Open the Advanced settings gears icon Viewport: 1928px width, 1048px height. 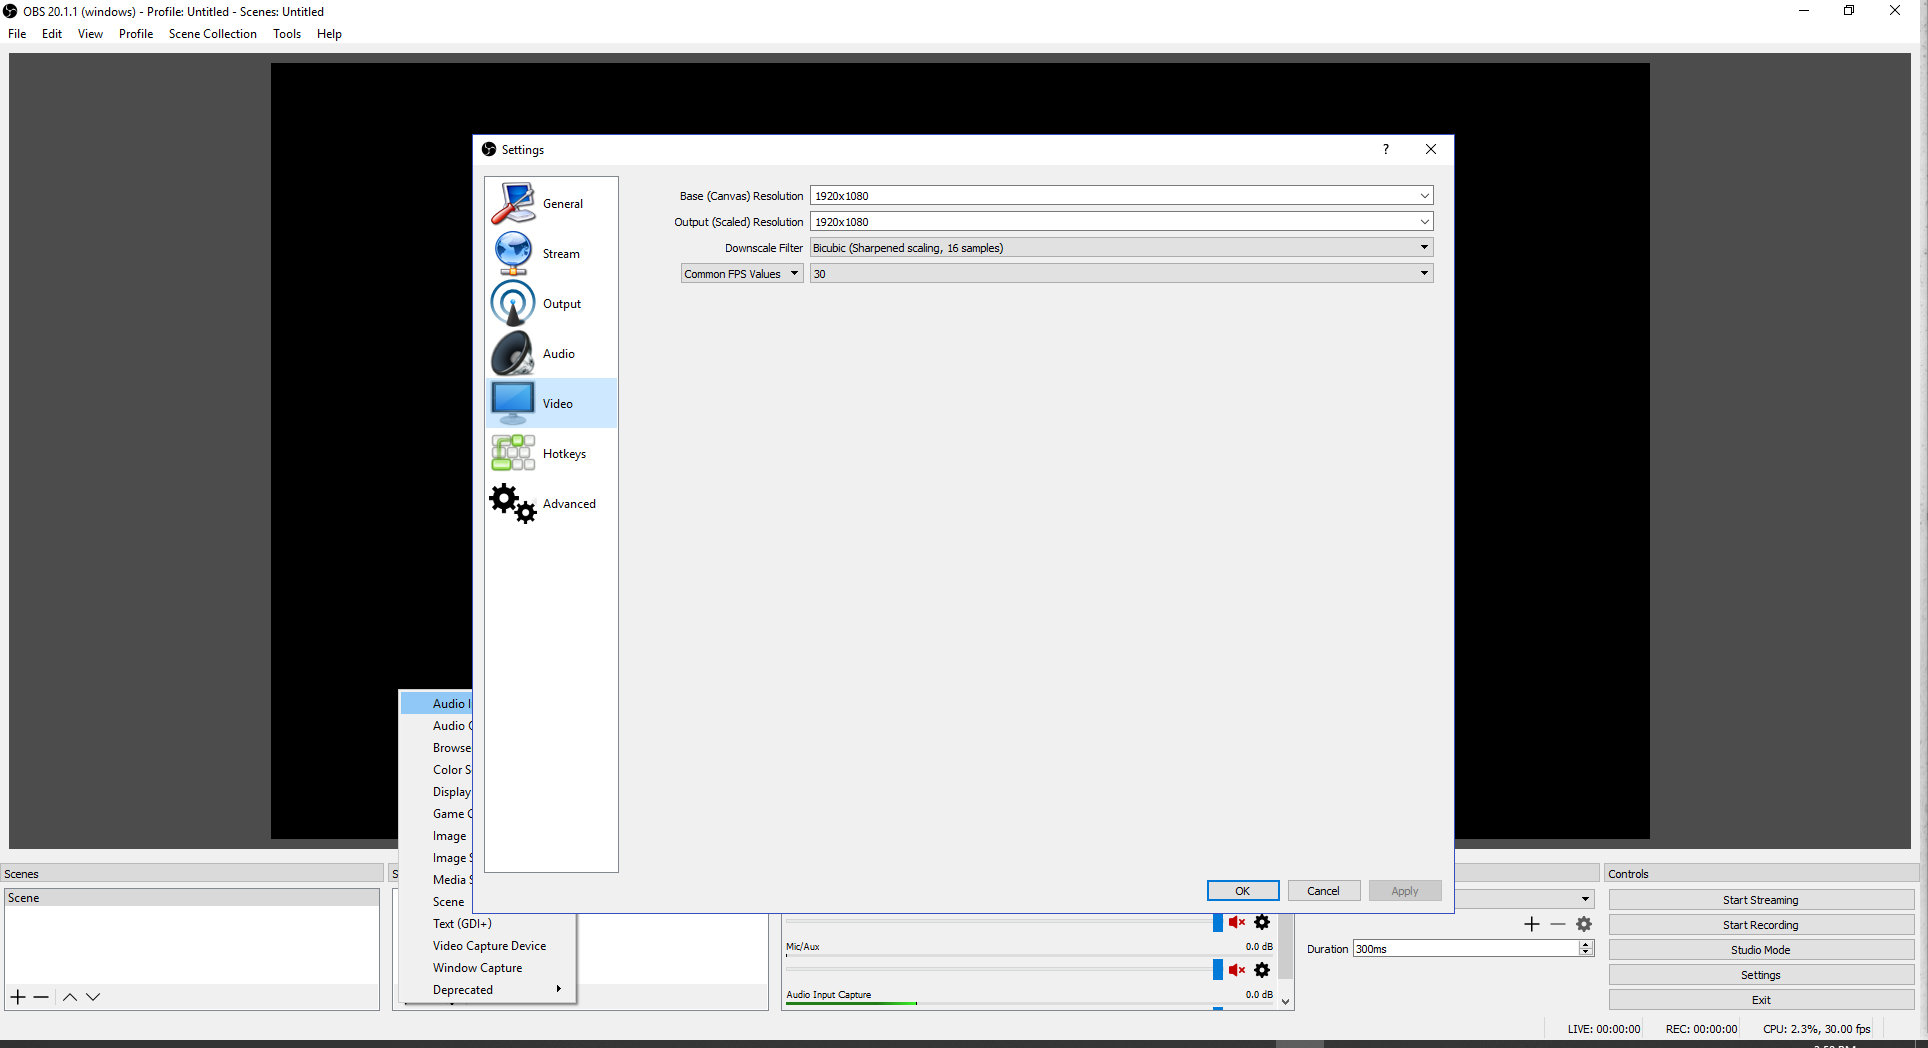[513, 503]
